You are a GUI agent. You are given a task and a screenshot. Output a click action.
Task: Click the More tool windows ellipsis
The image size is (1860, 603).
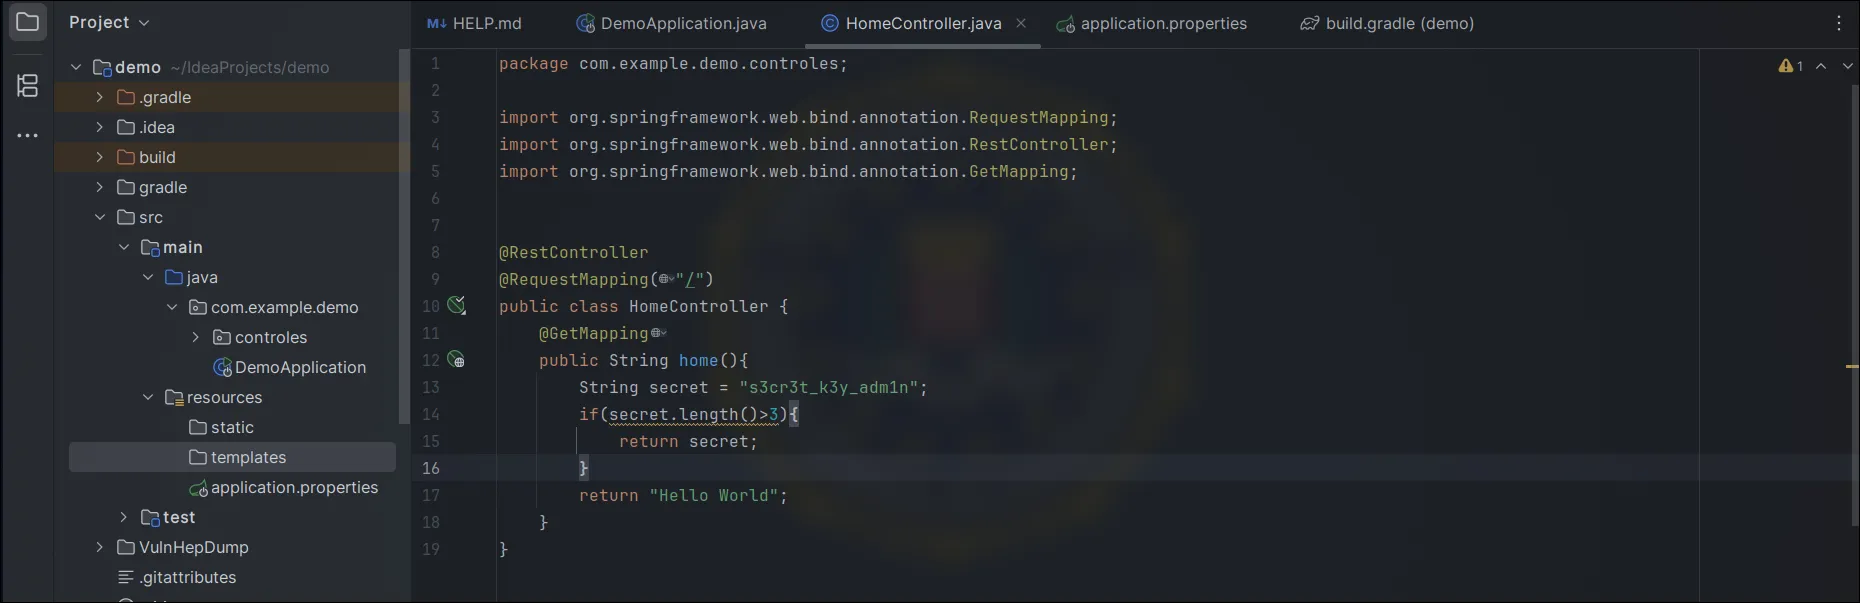(x=28, y=135)
